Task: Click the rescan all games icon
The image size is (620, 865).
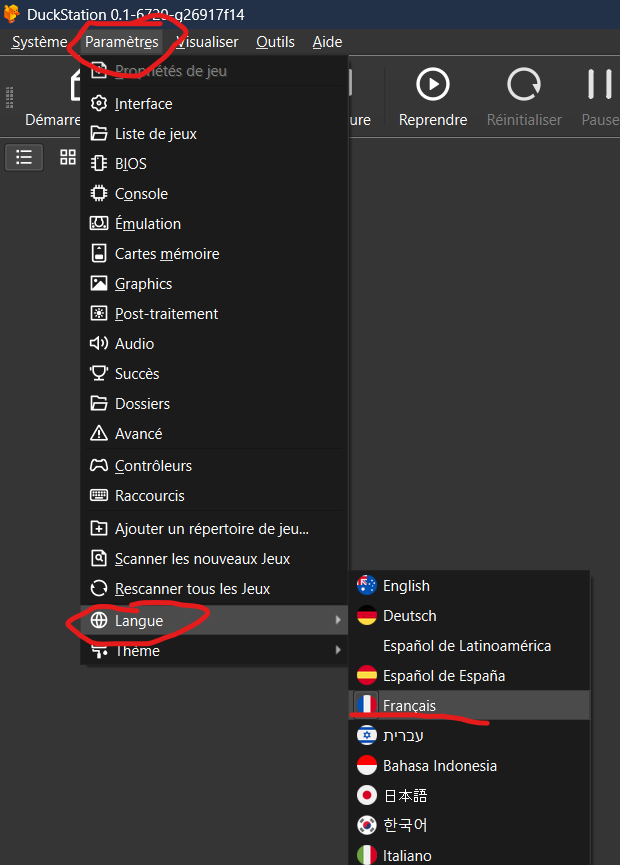Action: (x=99, y=589)
